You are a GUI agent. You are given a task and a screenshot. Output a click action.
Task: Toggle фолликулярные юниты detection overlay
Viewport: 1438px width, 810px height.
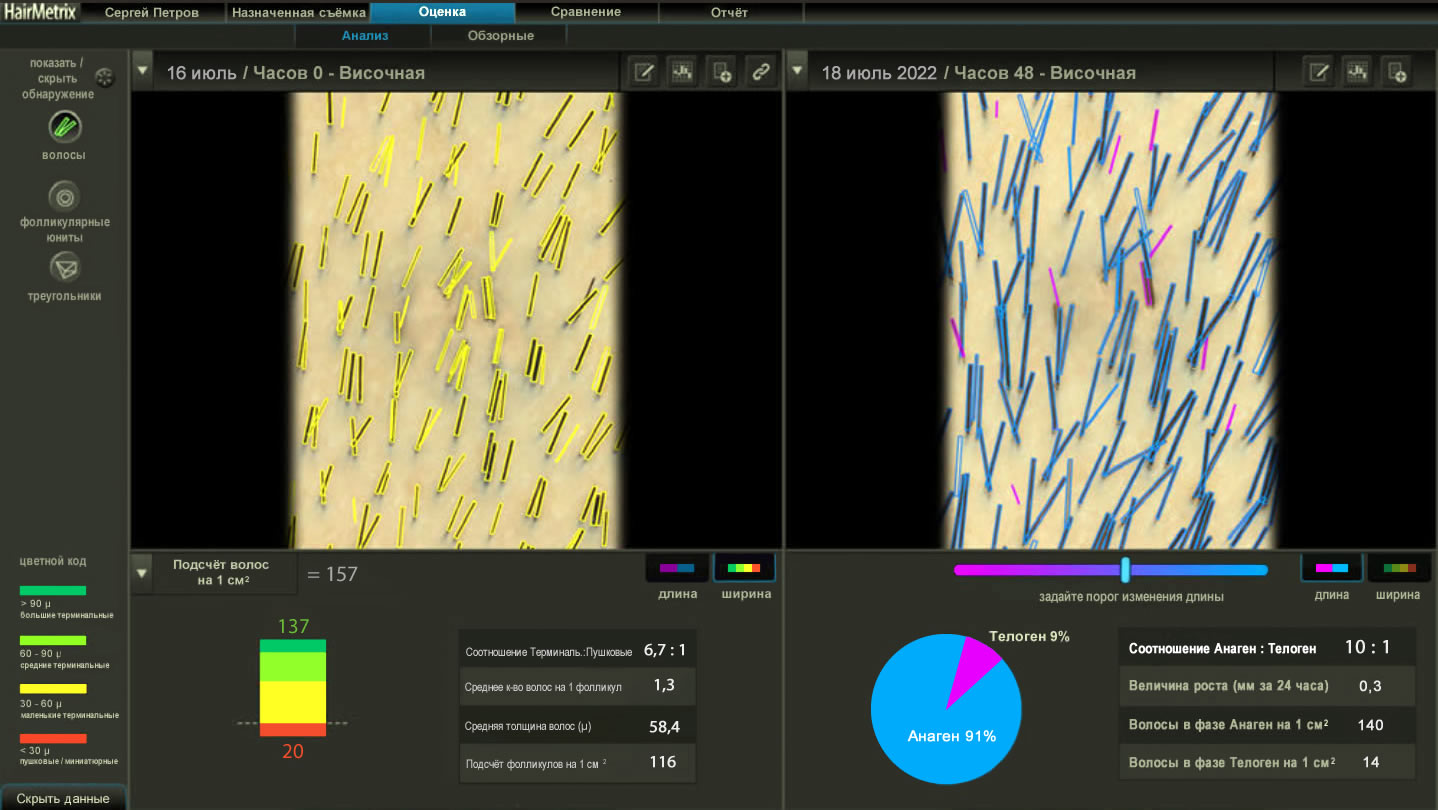(64, 196)
